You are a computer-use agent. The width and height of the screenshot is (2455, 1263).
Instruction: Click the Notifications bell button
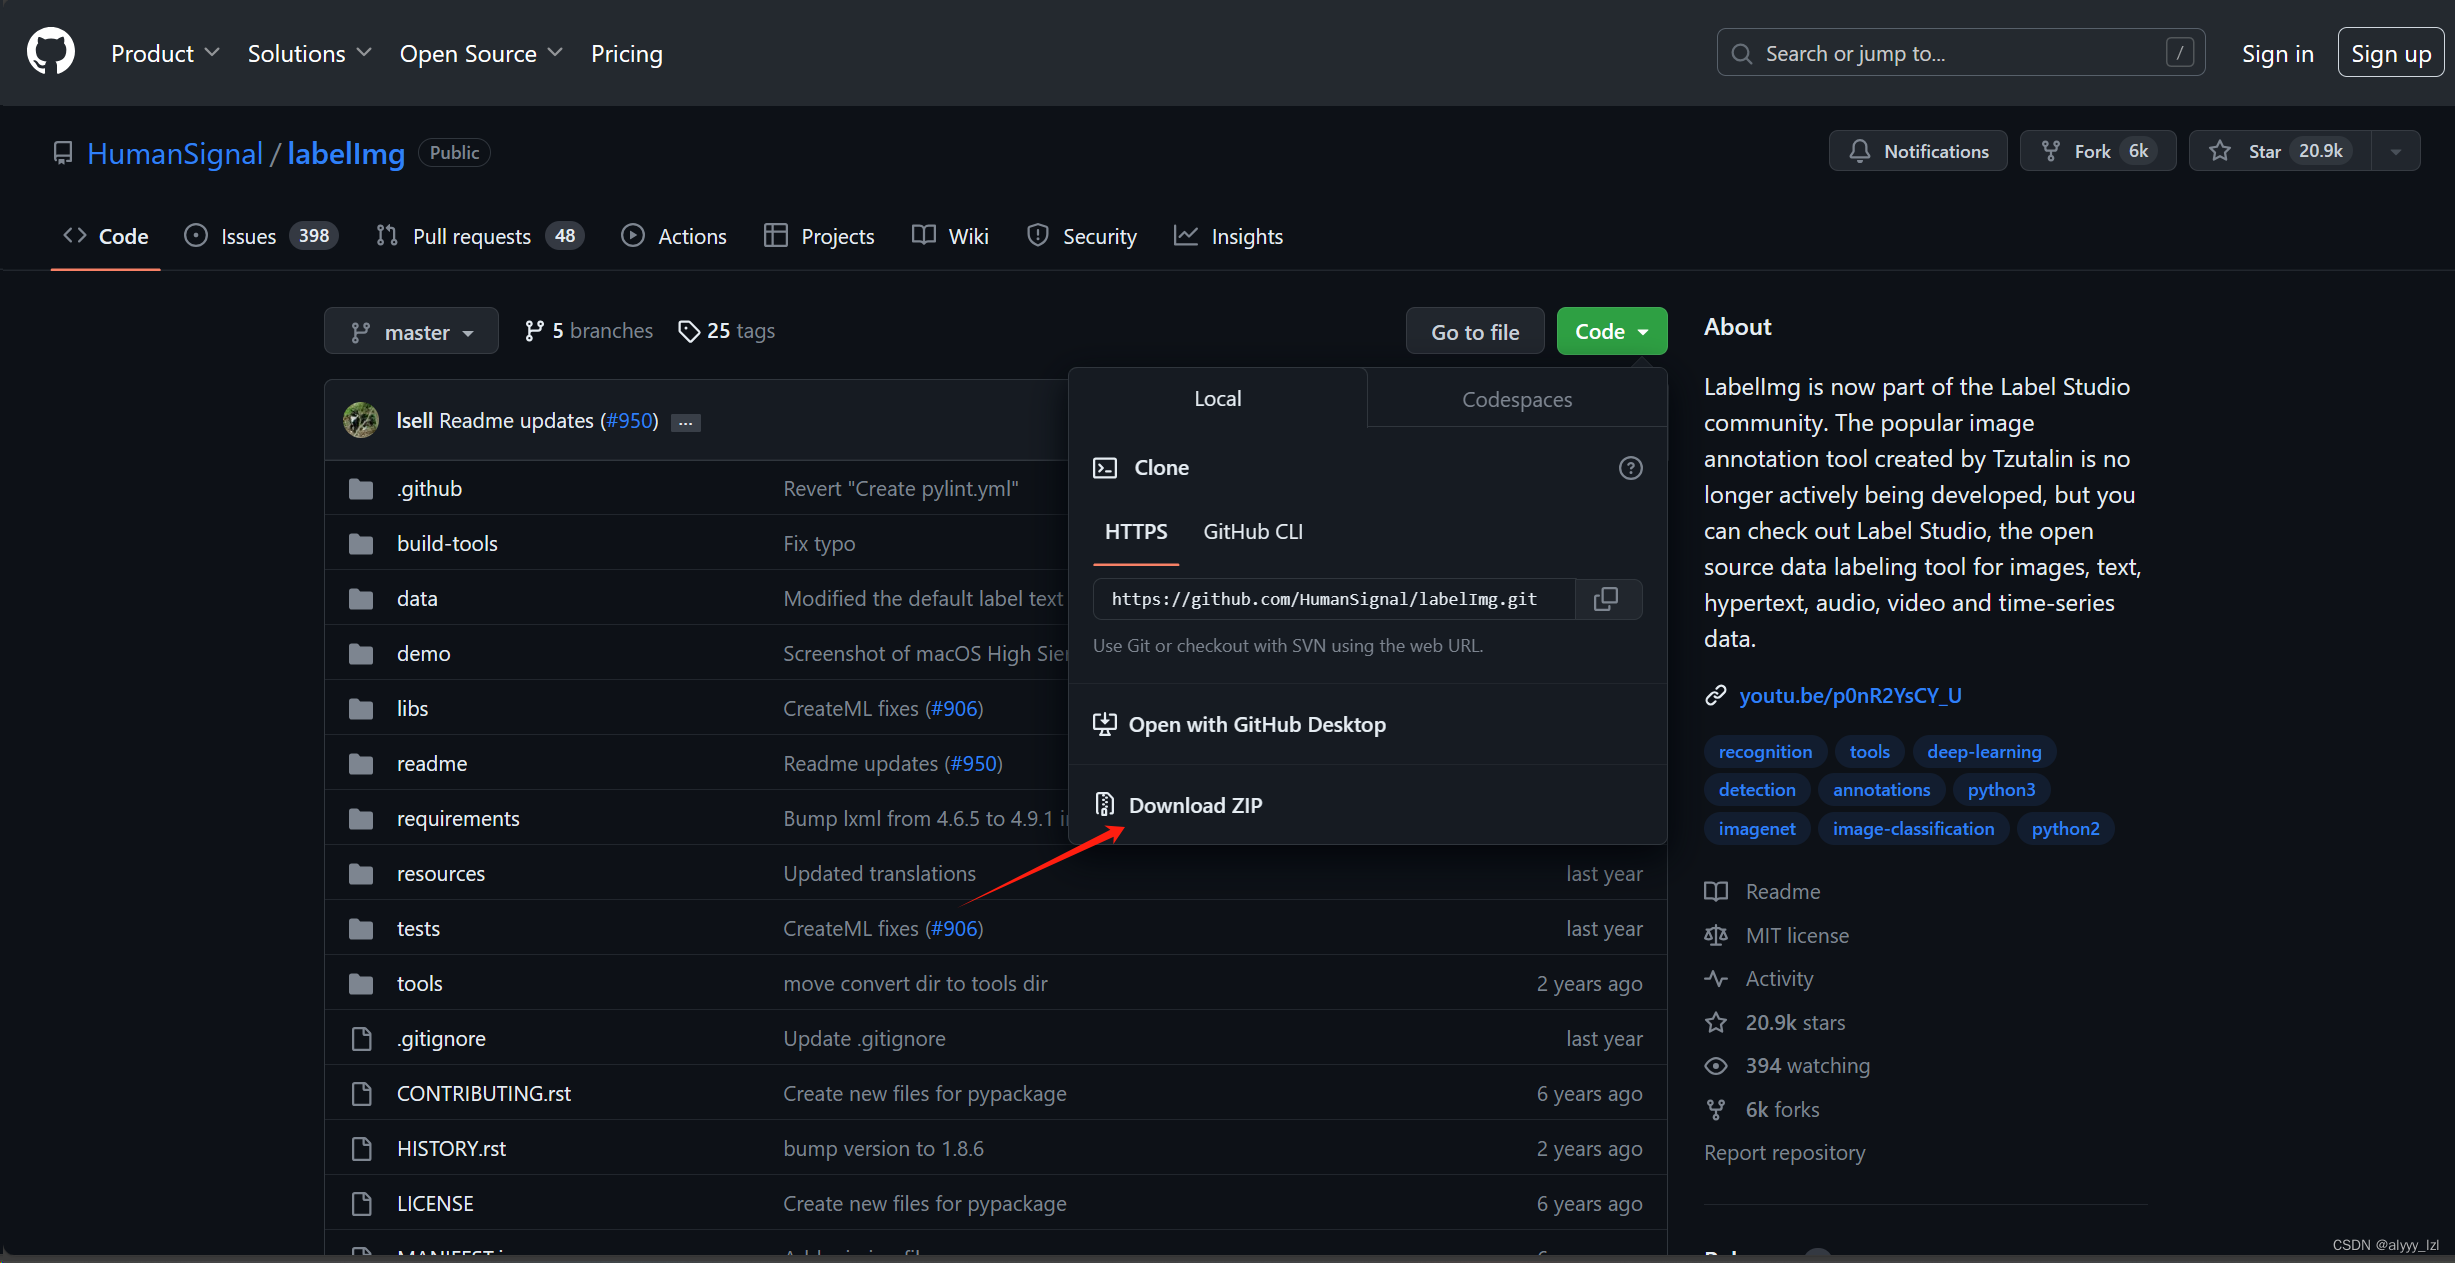click(1917, 151)
